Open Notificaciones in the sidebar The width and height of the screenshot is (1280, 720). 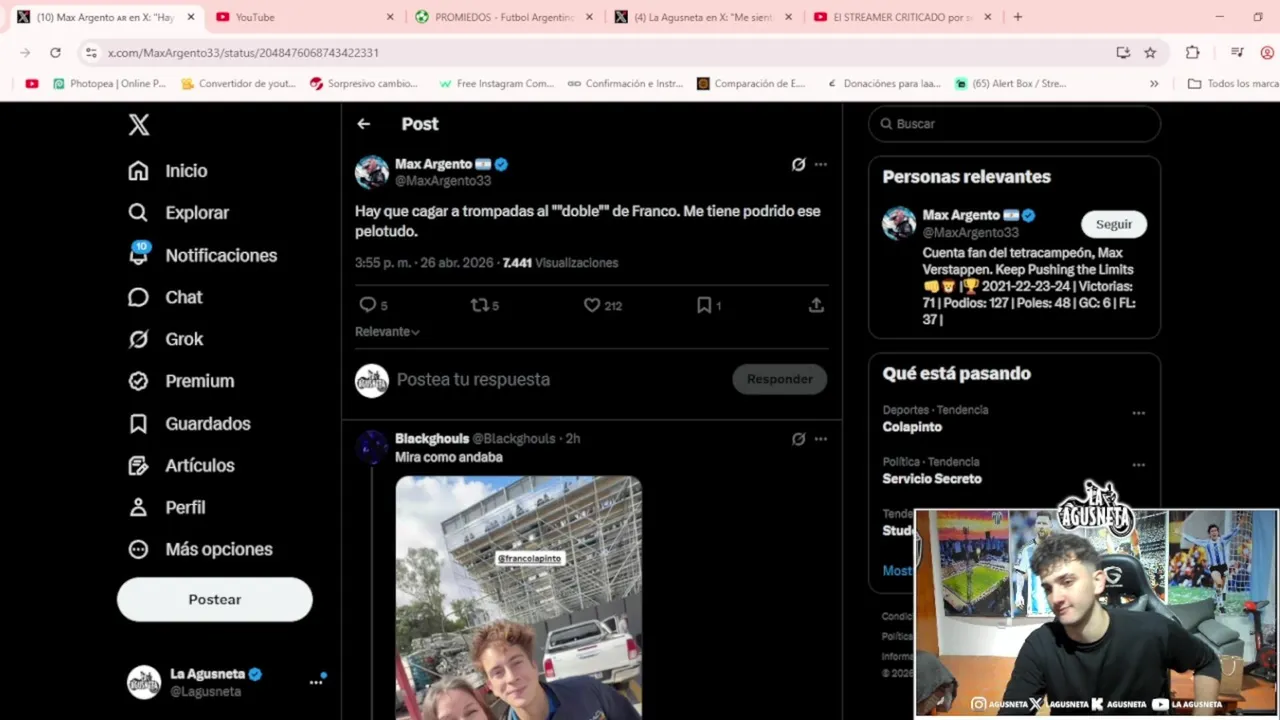202,255
